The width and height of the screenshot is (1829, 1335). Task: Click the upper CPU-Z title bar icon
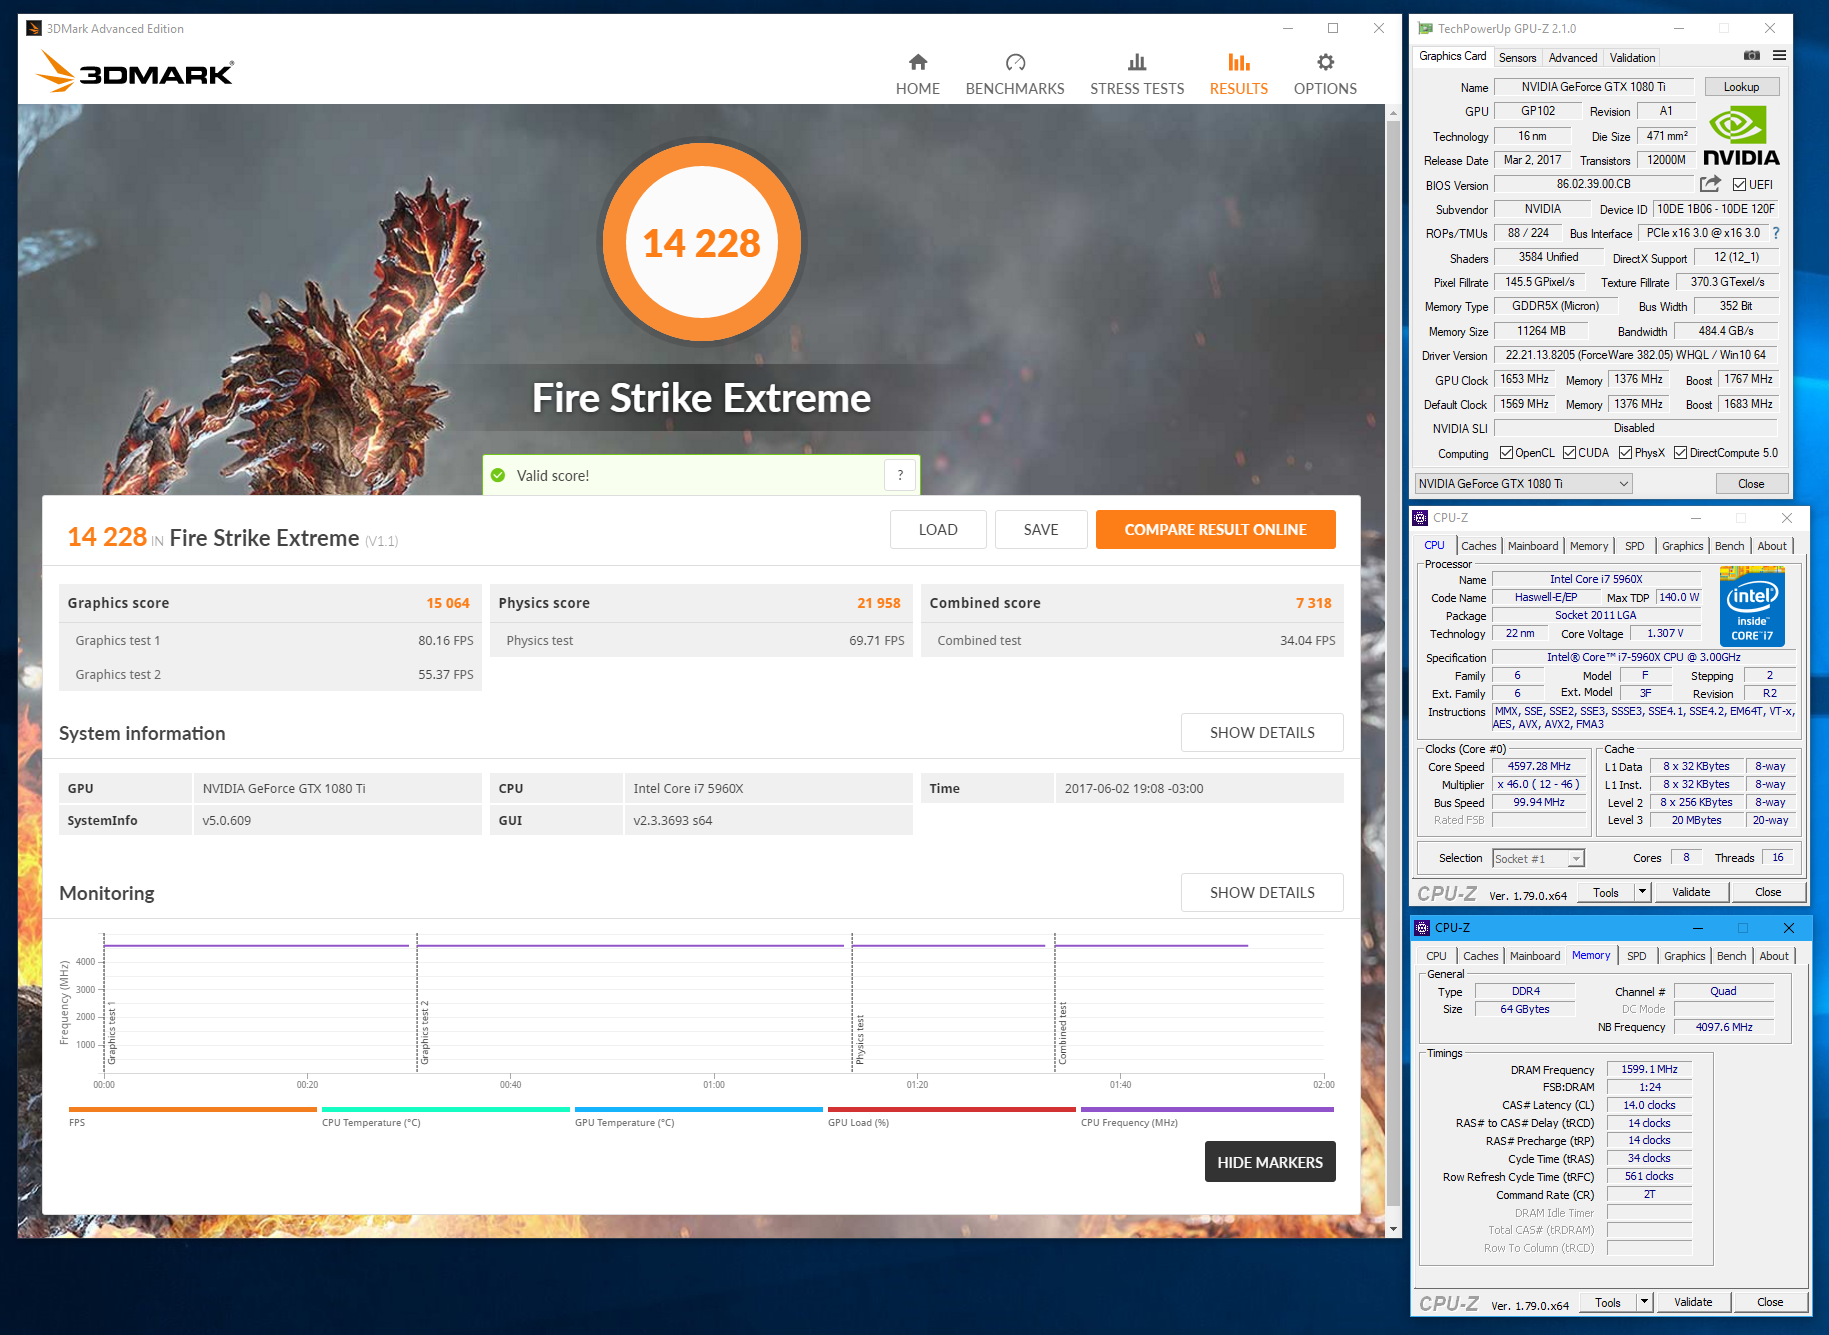click(1420, 518)
